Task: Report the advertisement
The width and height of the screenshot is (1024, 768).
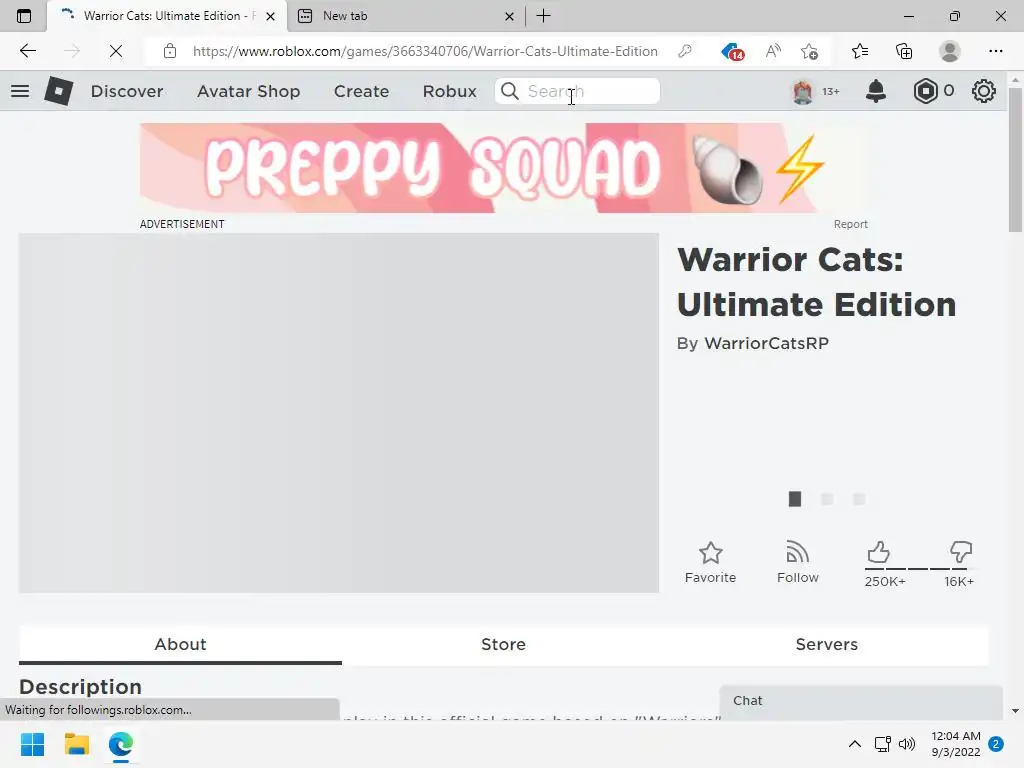Action: point(850,224)
